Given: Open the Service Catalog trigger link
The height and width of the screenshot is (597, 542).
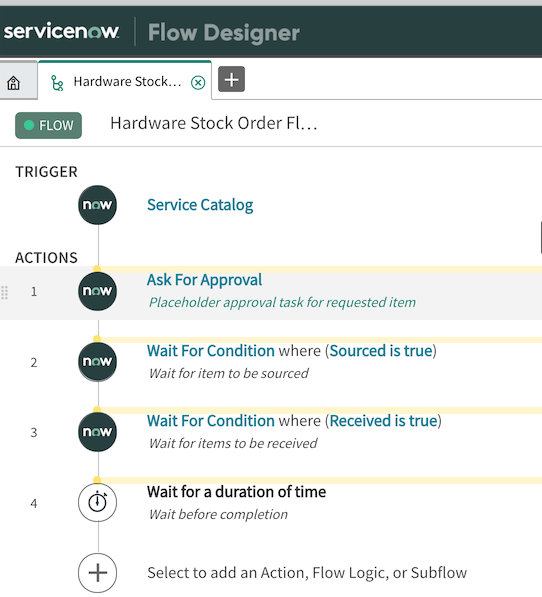Looking at the screenshot, I should pyautogui.click(x=200, y=205).
